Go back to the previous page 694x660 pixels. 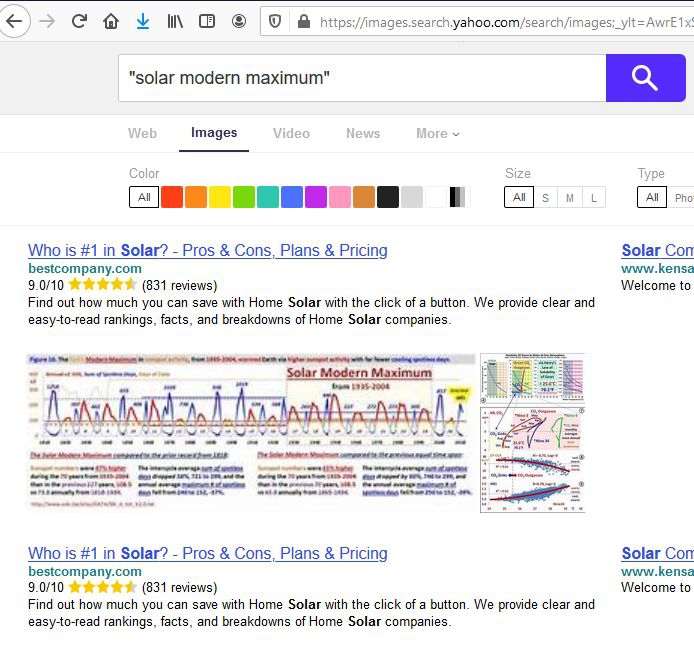[x=15, y=21]
